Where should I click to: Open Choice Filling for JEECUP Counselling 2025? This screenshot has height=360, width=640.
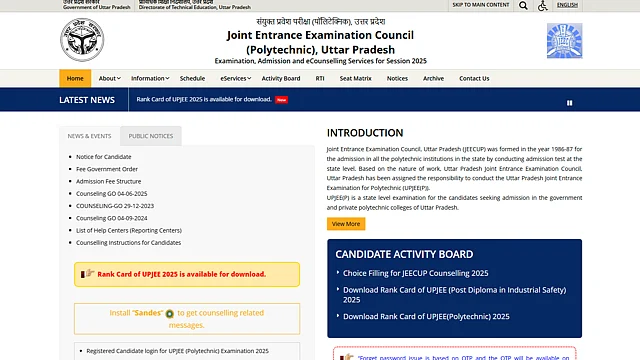416,273
